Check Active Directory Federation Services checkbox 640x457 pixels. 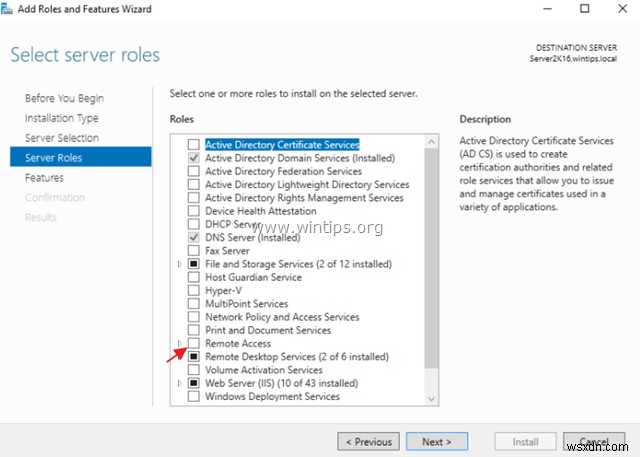[x=193, y=171]
